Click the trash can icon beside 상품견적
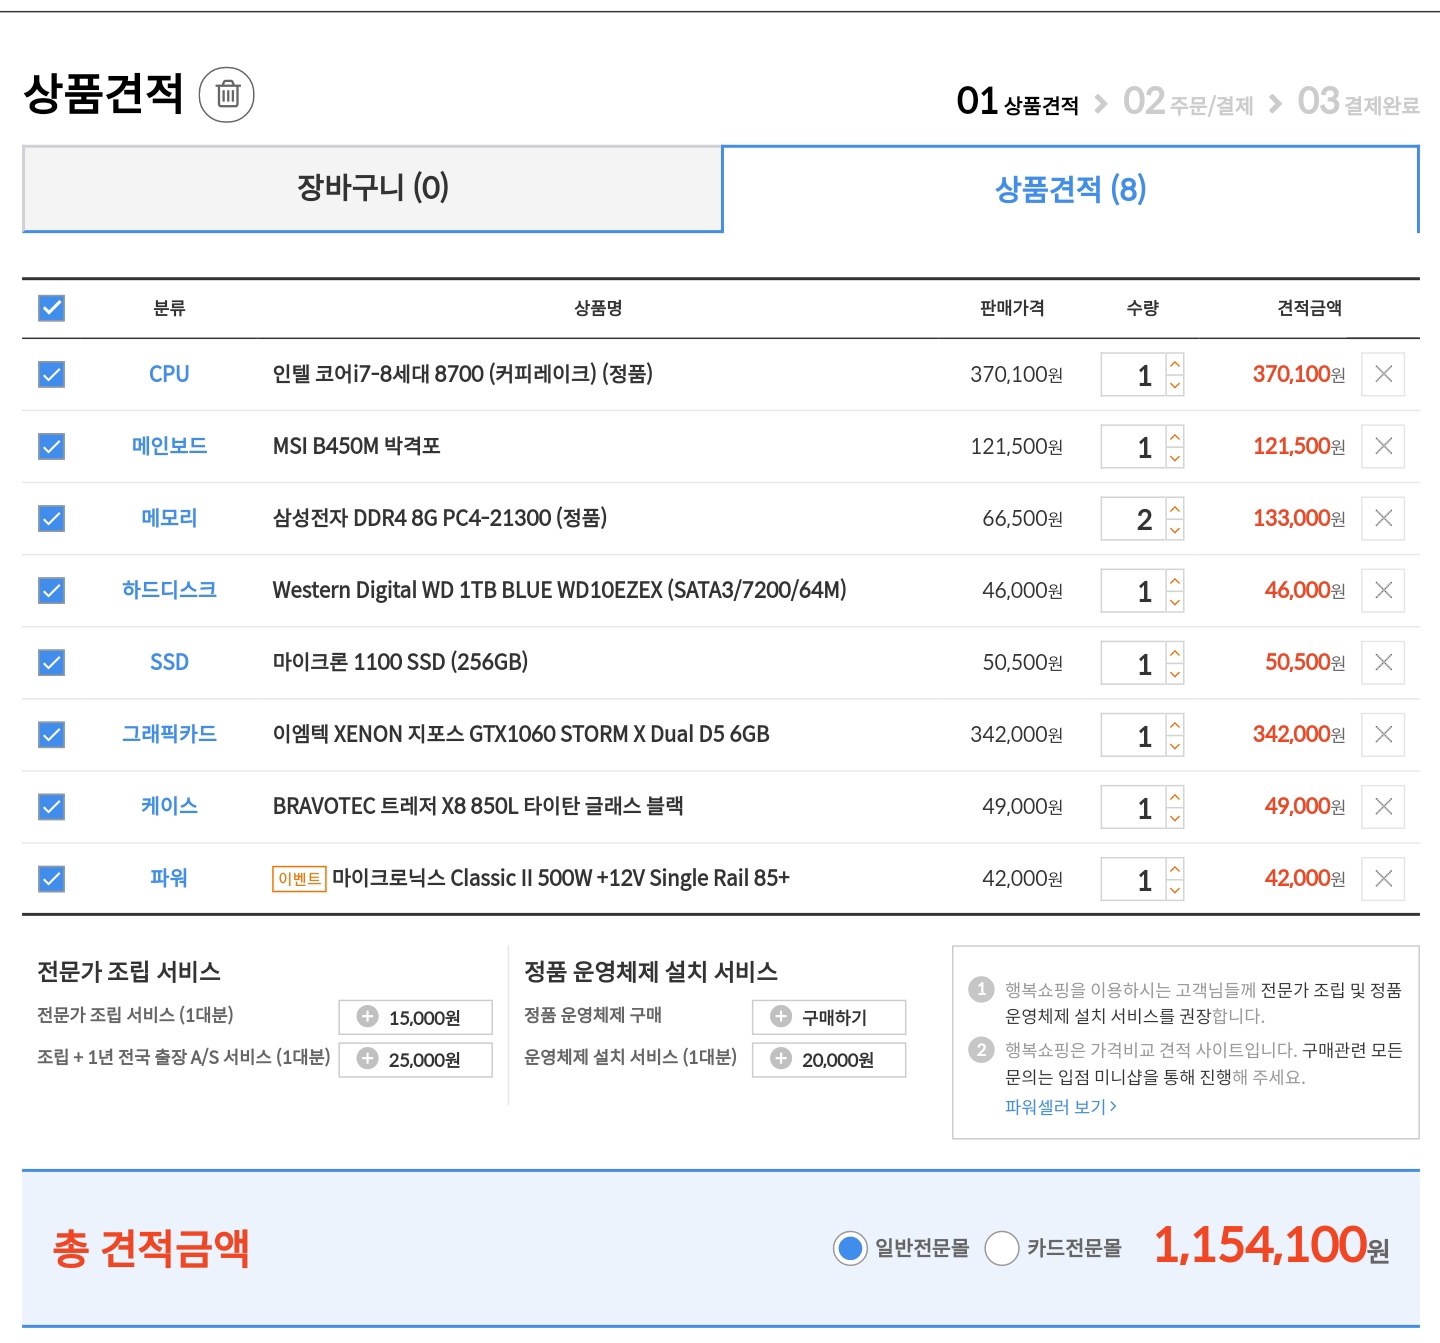Image resolution: width=1440 pixels, height=1343 pixels. pyautogui.click(x=227, y=95)
